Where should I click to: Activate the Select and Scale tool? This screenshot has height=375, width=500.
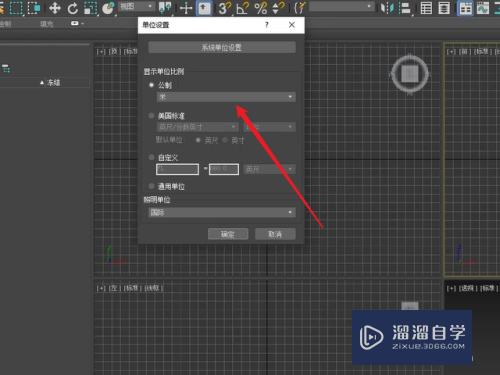coord(90,8)
